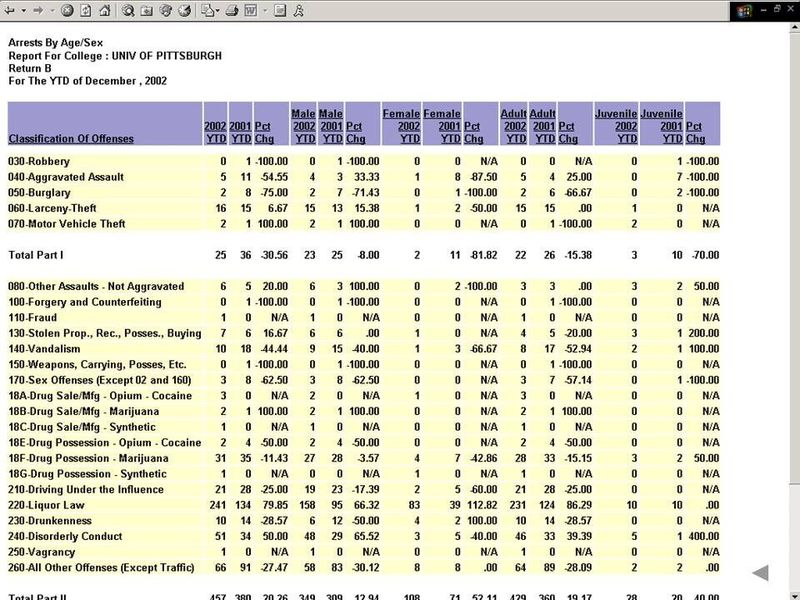Select the 050-Burglary row label

[x=39, y=193]
